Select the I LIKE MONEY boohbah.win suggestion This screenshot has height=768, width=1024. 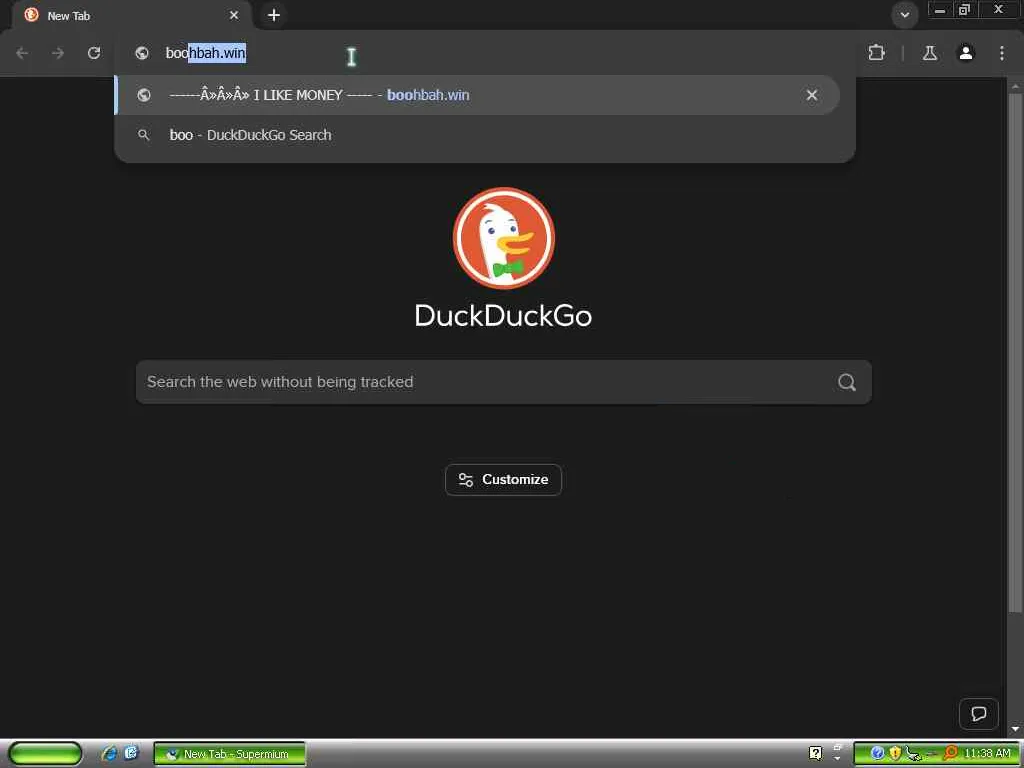click(x=477, y=95)
